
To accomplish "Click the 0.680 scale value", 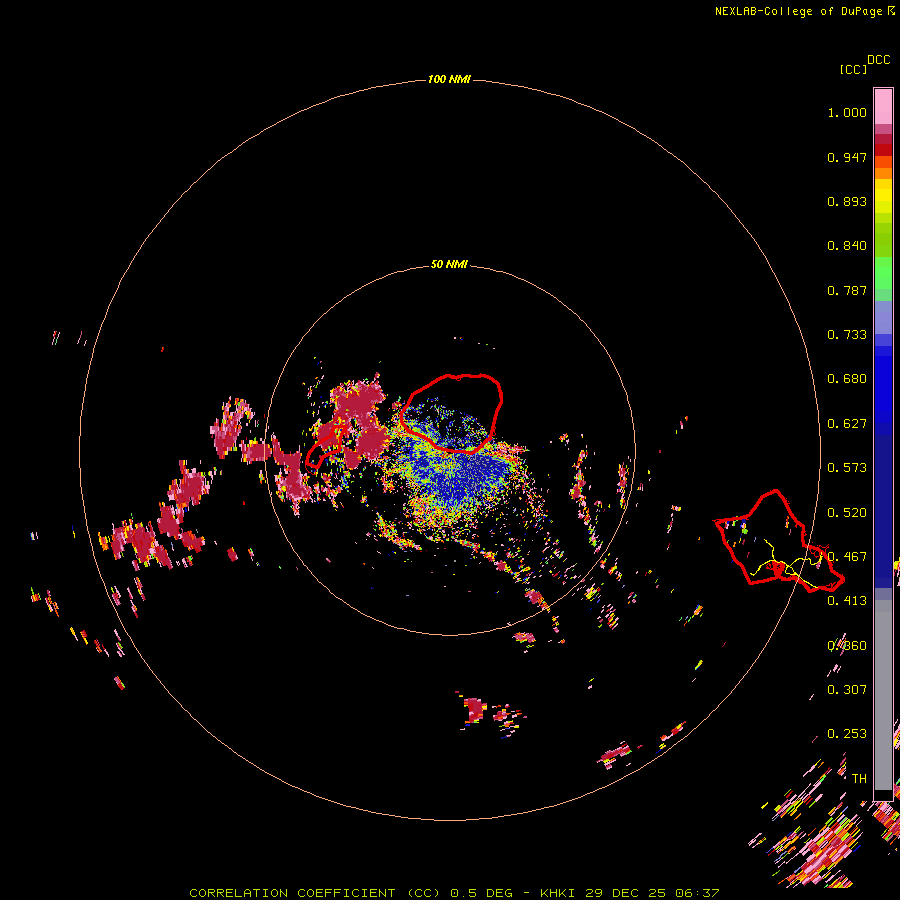I will 847,379.
